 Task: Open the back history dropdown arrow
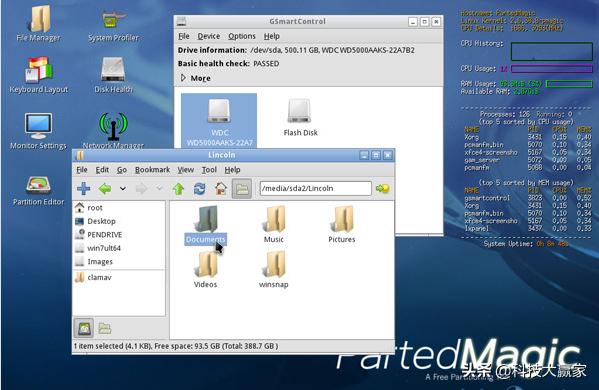[x=123, y=188]
